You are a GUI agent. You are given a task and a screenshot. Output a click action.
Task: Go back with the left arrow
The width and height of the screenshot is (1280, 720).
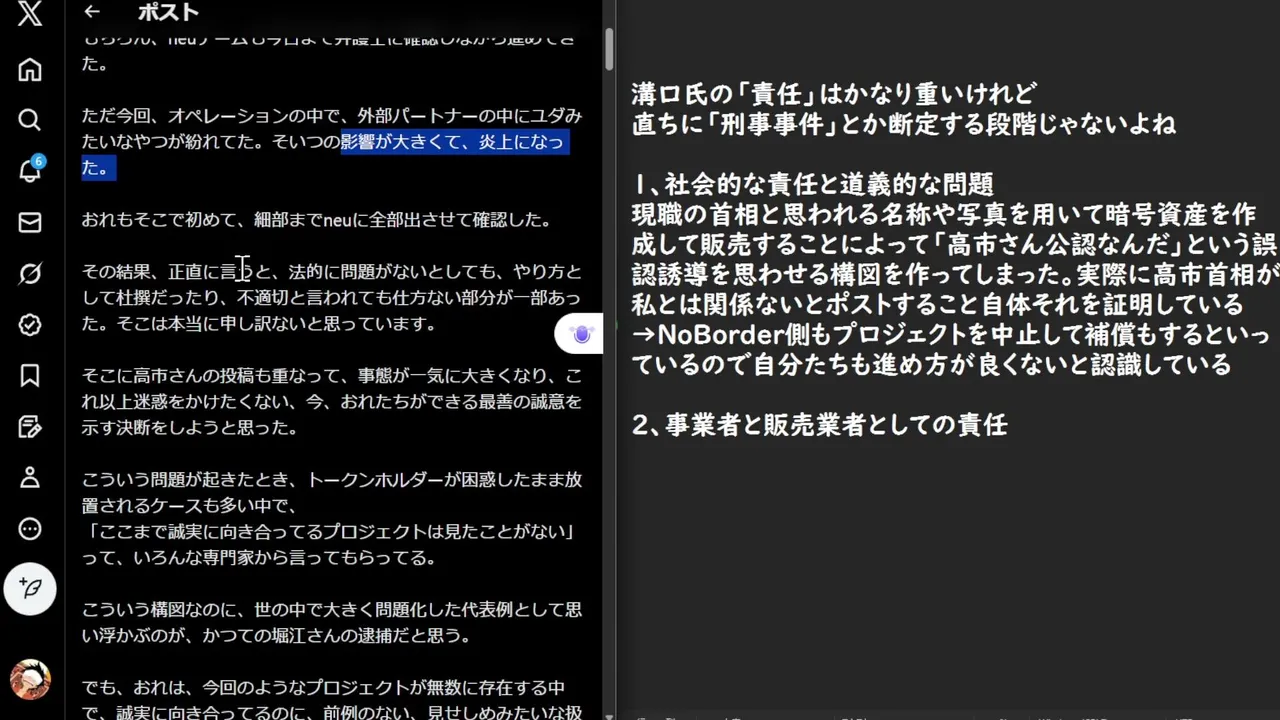coord(92,11)
